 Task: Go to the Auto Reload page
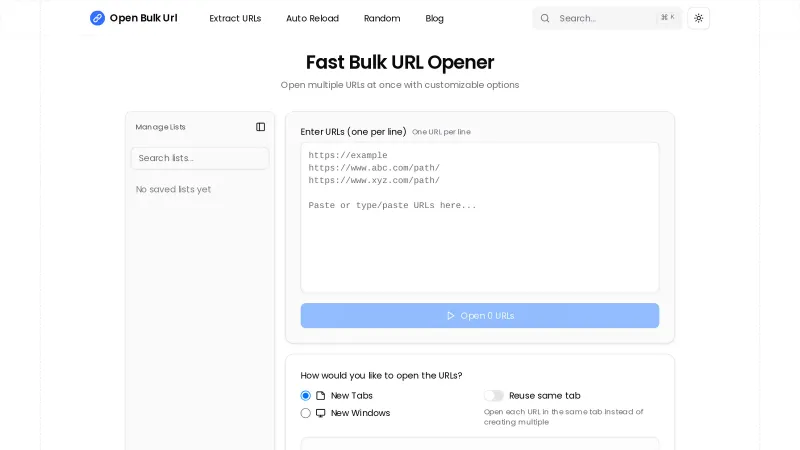(312, 18)
